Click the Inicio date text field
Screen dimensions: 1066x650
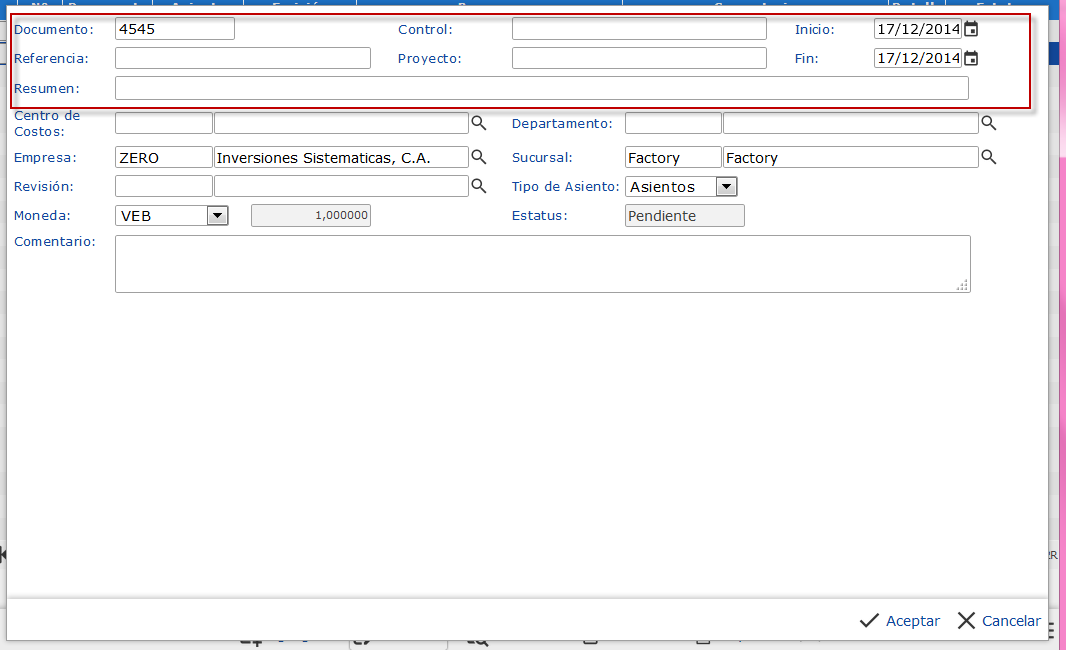point(917,29)
